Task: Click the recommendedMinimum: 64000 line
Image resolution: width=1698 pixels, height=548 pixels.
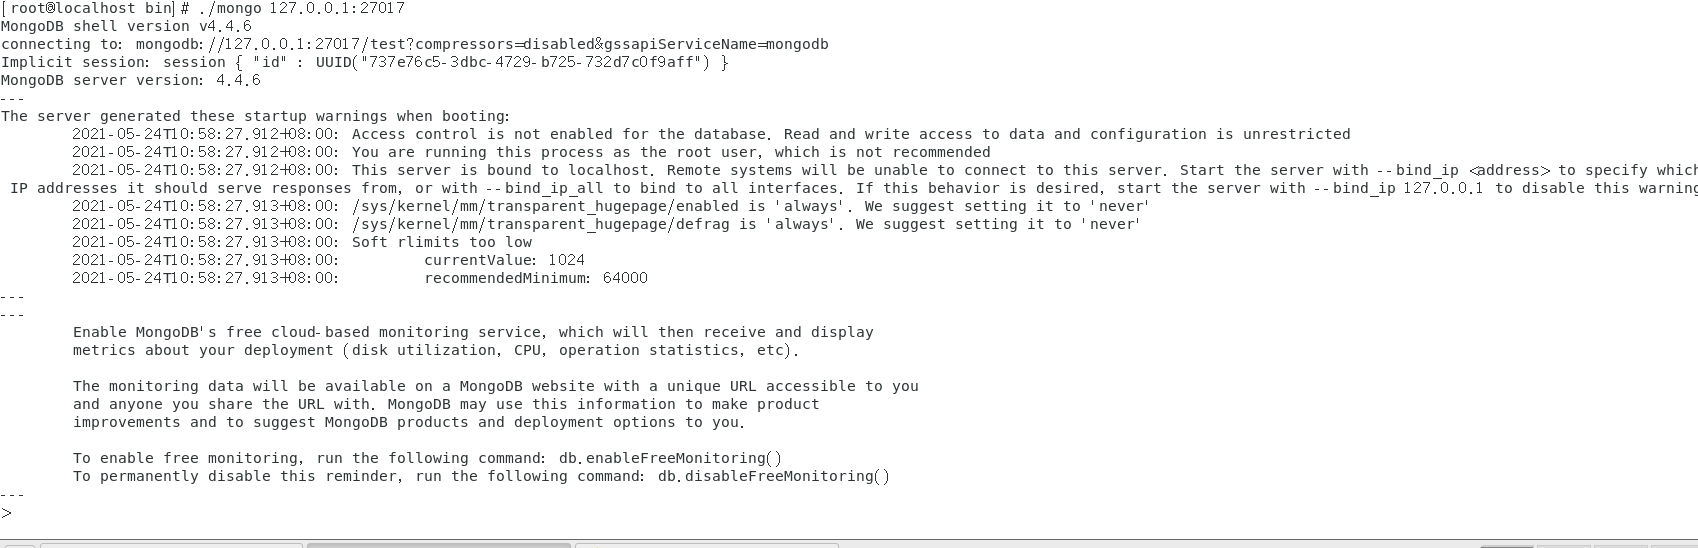Action: [536, 278]
